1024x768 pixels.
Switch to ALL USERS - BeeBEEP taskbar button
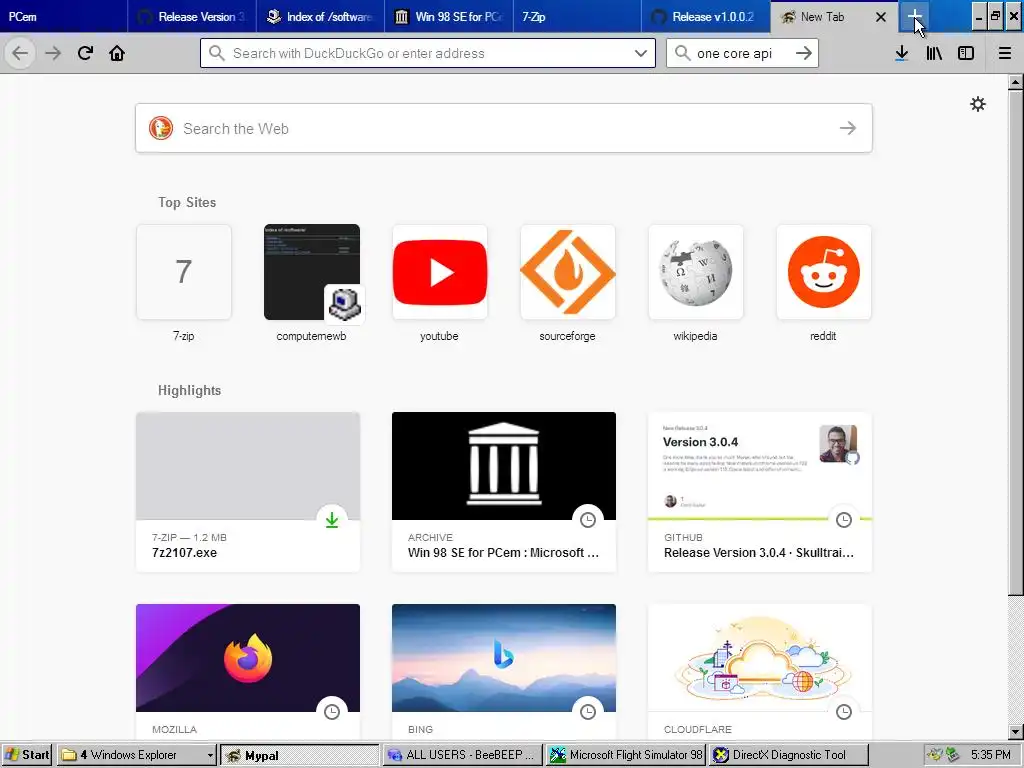click(463, 755)
